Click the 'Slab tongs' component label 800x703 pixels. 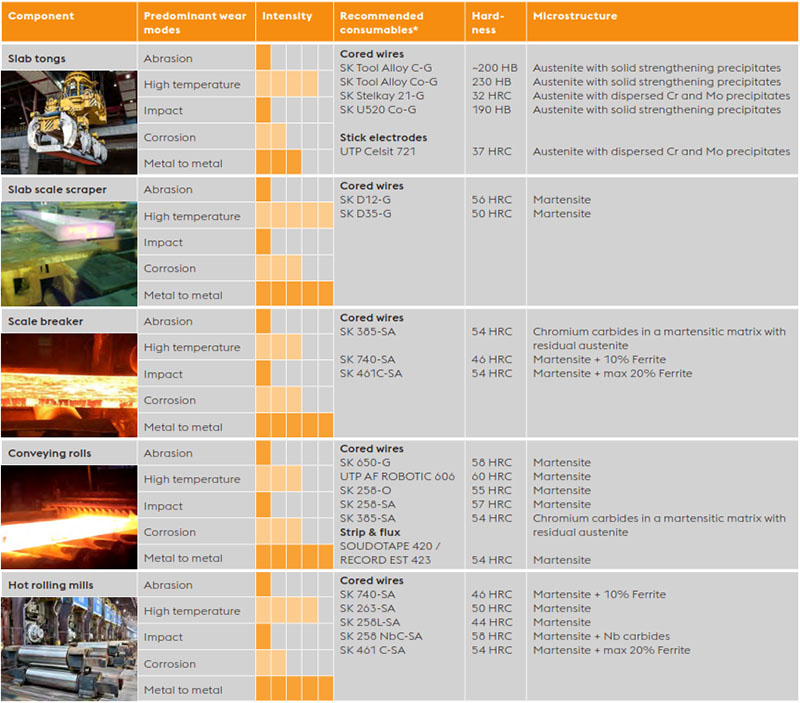(x=37, y=58)
